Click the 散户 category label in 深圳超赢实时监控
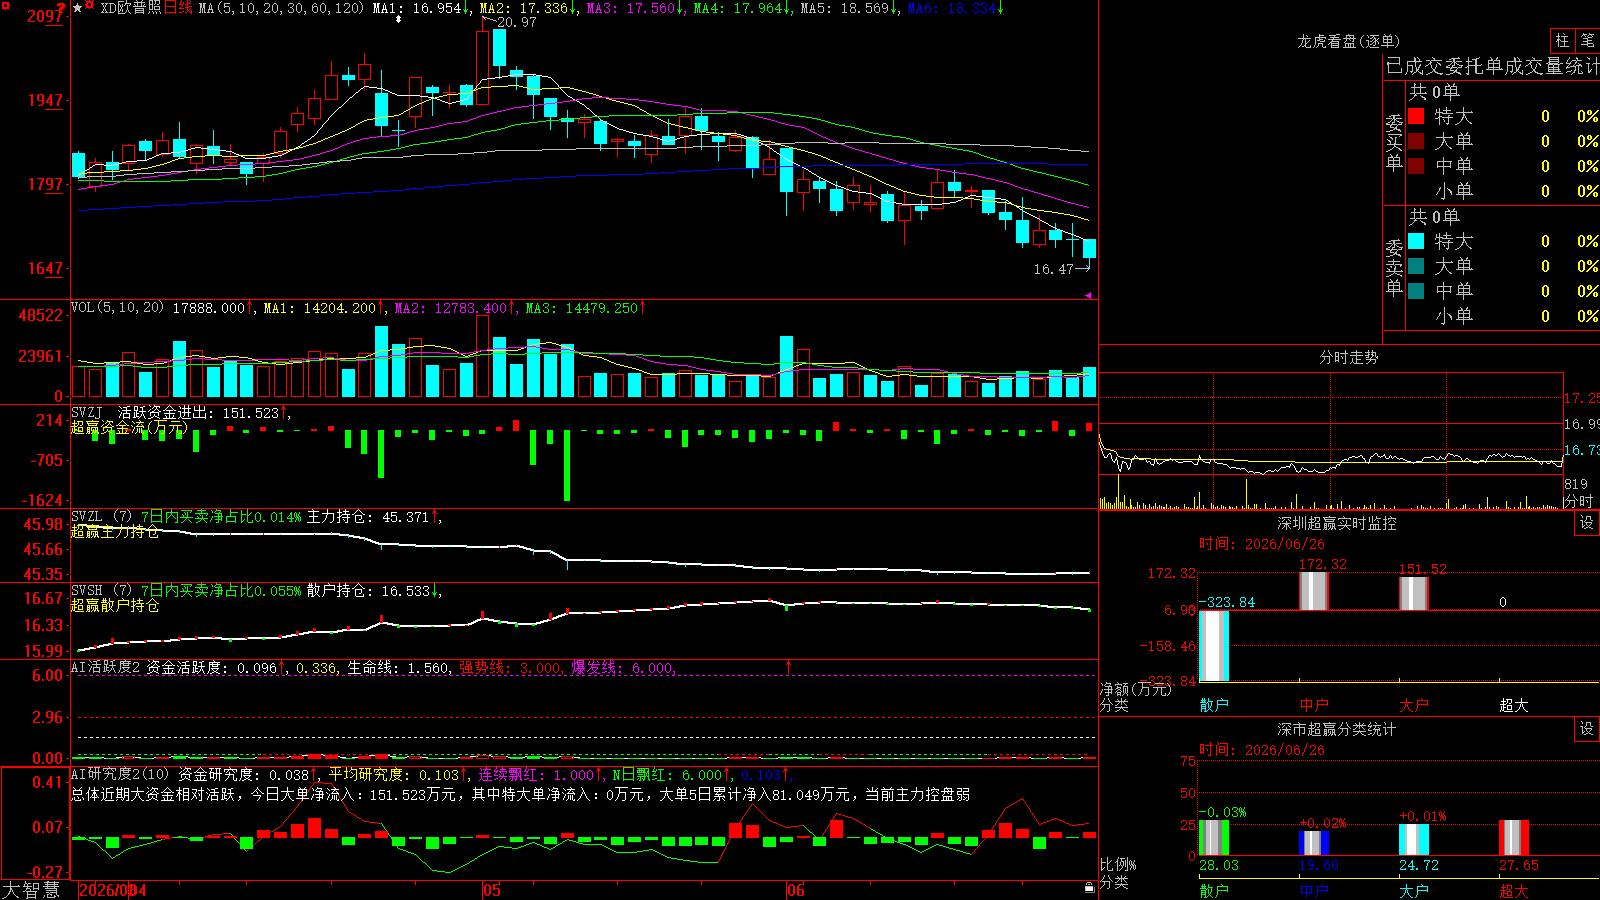This screenshot has width=1600, height=900. 1214,705
